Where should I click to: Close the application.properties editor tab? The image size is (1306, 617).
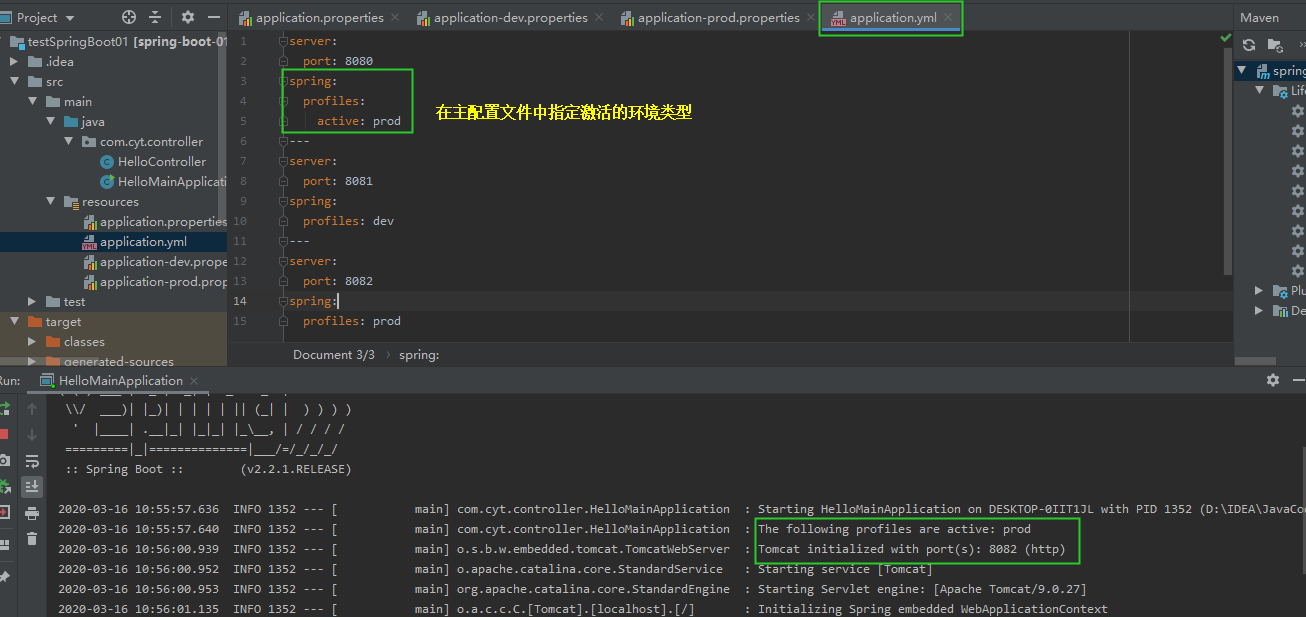tap(396, 17)
